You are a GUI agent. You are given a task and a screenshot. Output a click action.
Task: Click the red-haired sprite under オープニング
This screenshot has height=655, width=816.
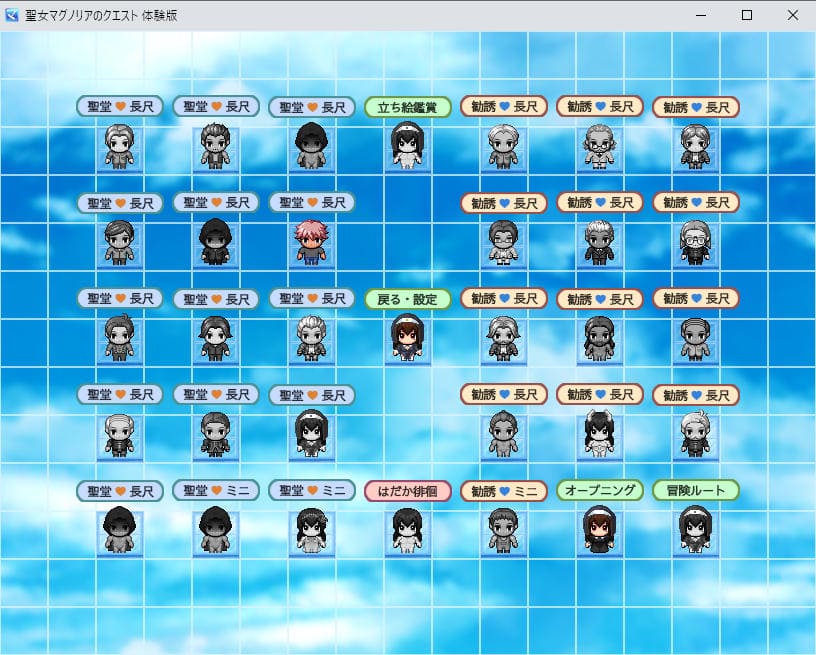[598, 530]
